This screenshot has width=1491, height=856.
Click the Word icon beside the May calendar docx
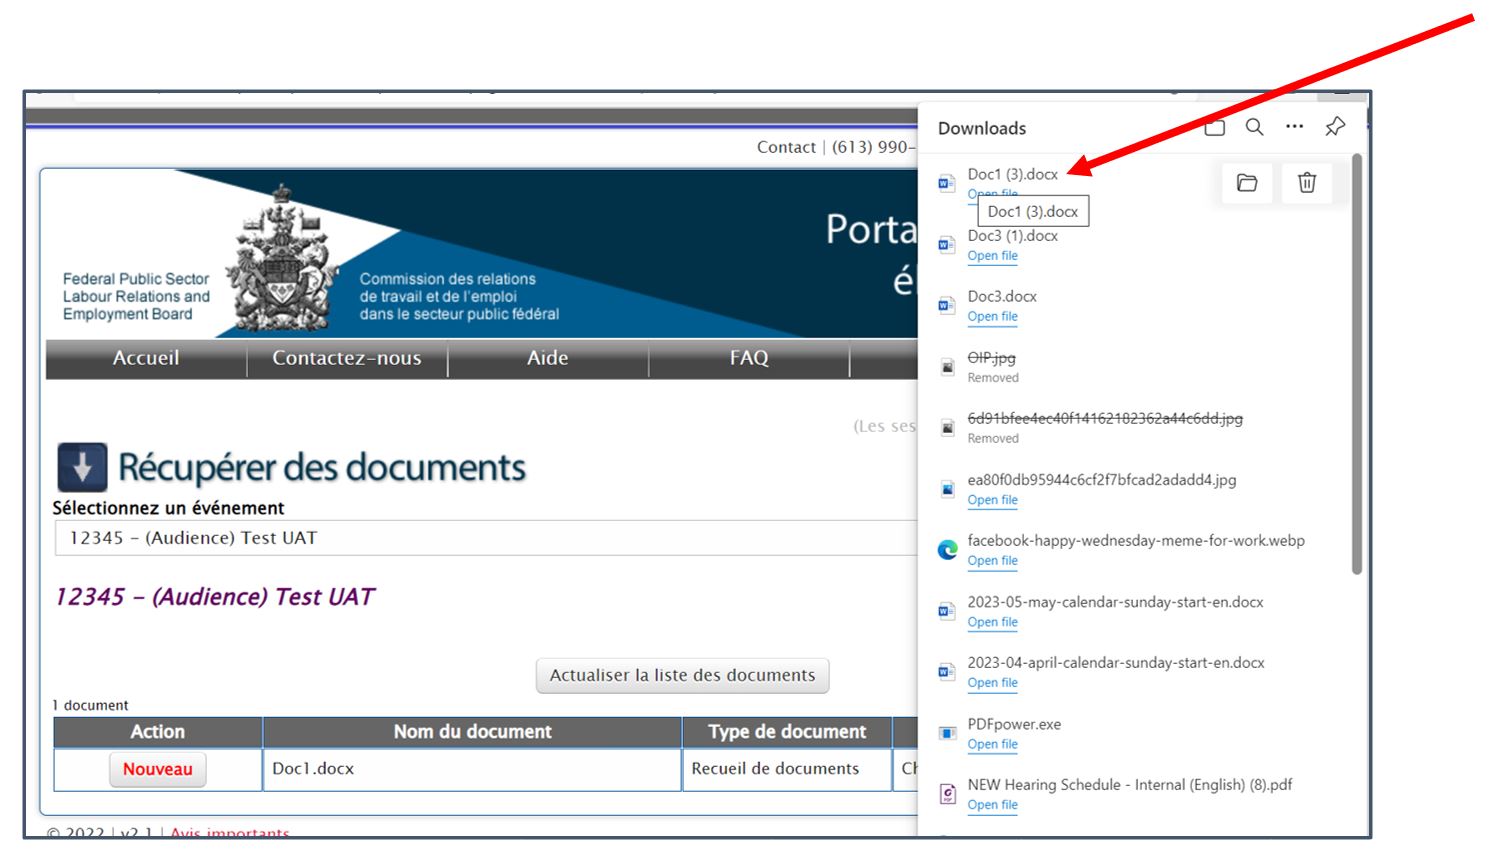[x=947, y=611]
